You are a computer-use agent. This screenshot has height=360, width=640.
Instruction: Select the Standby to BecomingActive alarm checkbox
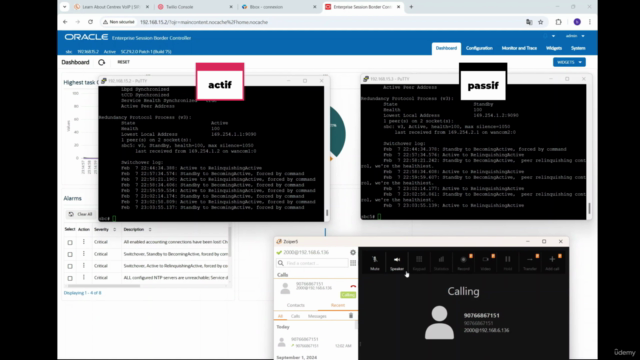coord(70,254)
